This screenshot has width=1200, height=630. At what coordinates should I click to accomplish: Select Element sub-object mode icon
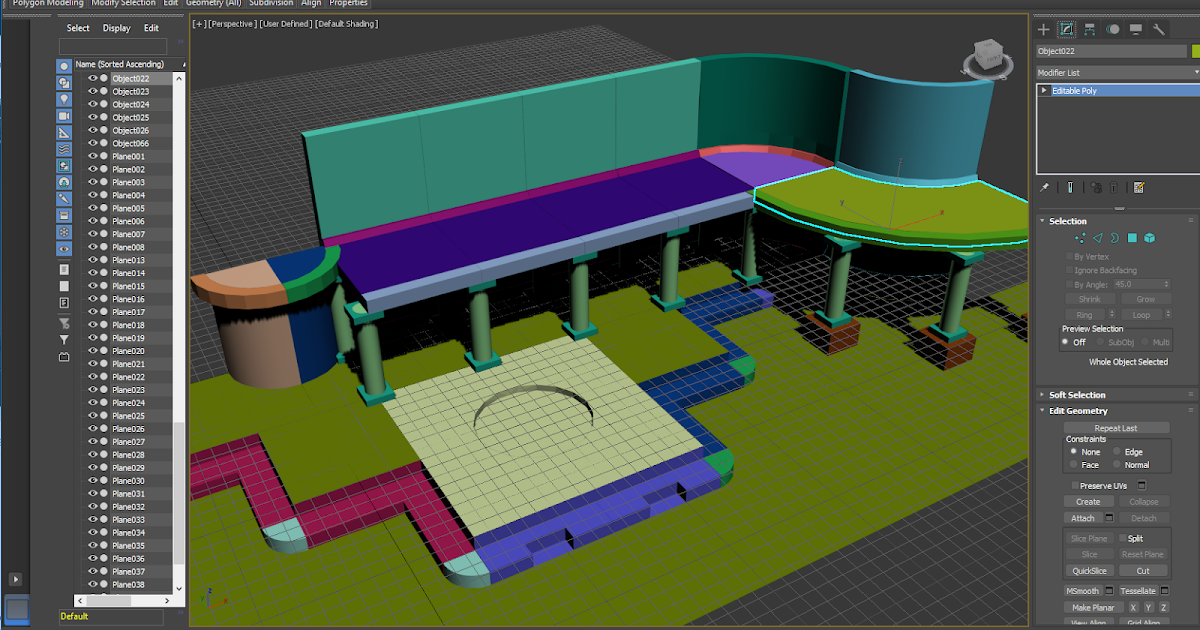(1148, 237)
